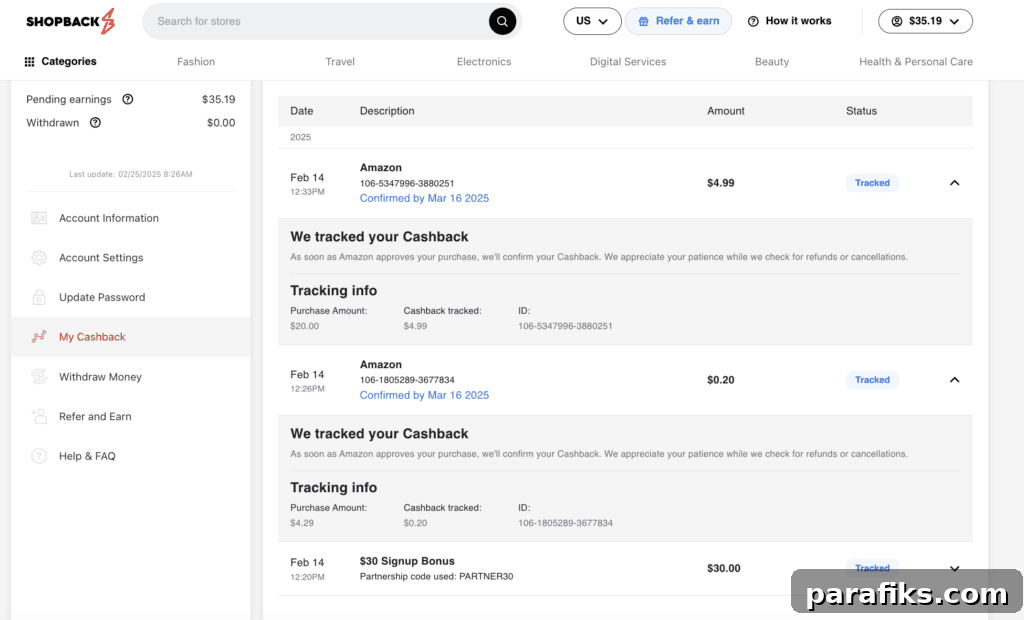Image resolution: width=1024 pixels, height=620 pixels.
Task: Click the Account Information card icon
Action: click(x=39, y=218)
